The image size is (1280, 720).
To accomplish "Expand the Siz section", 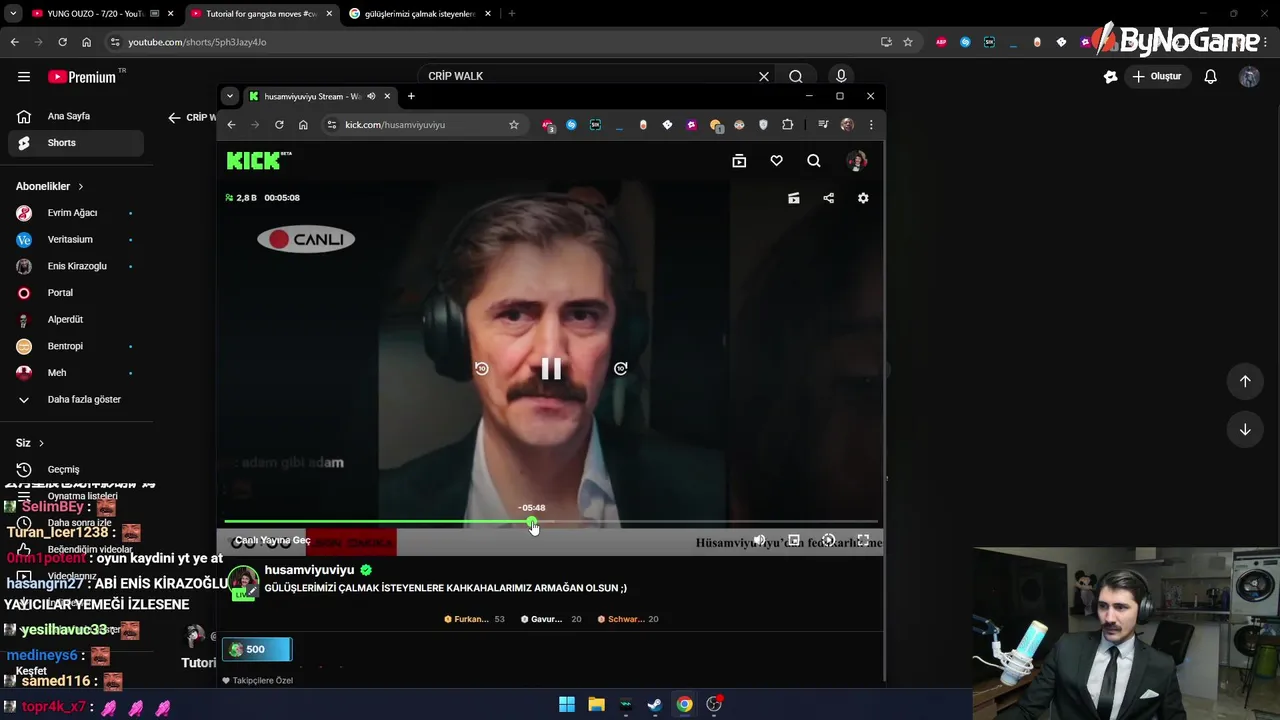I will (x=30, y=443).
